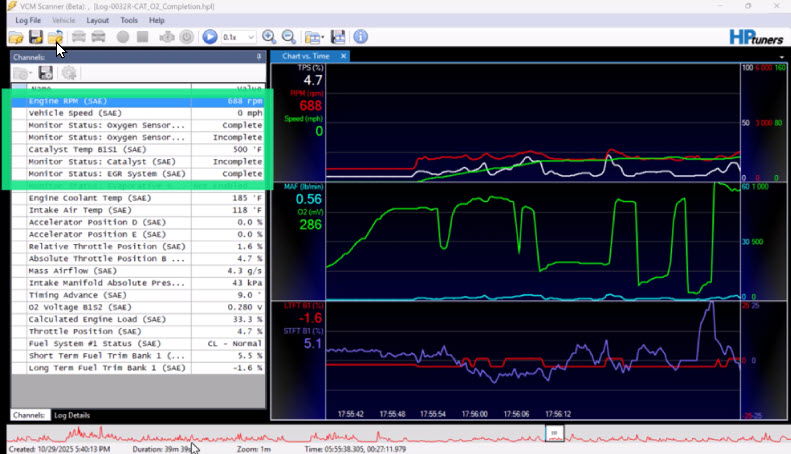Image resolution: width=791 pixels, height=454 pixels.
Task: Open the Layout menu
Action: (97, 20)
